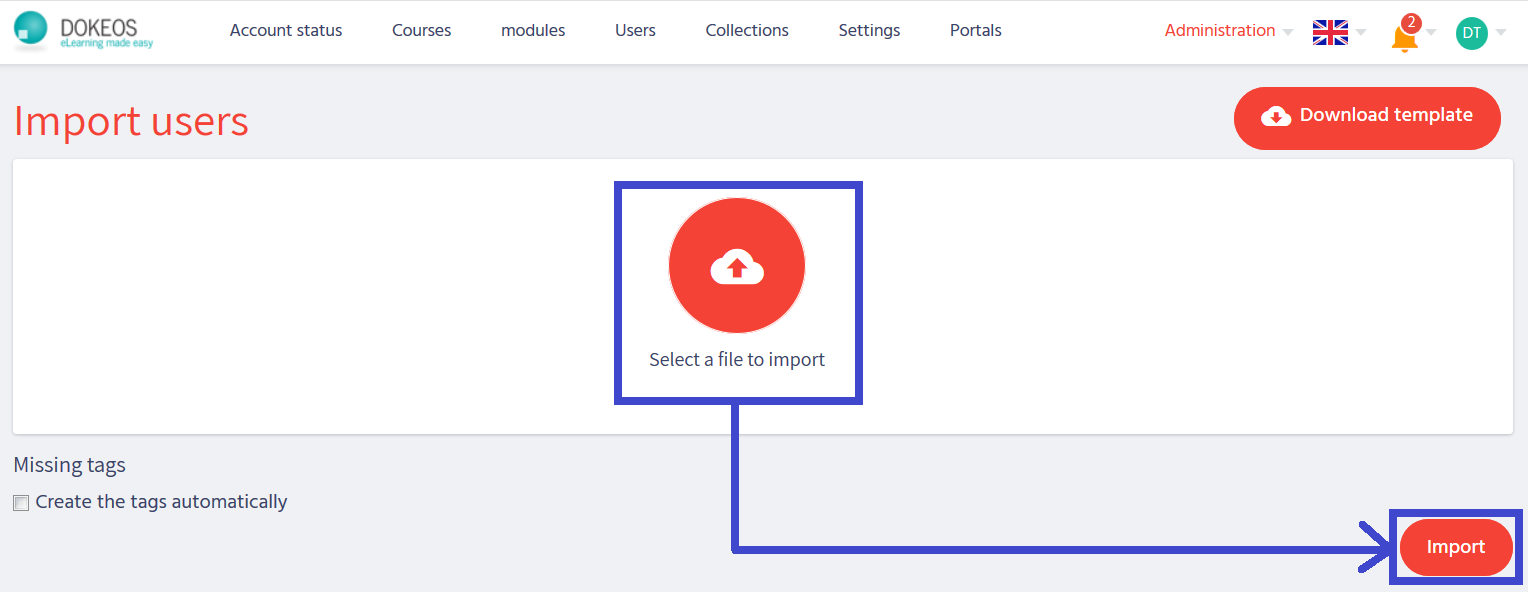Click the DT user avatar
This screenshot has height=592, width=1528.
pyautogui.click(x=1471, y=33)
